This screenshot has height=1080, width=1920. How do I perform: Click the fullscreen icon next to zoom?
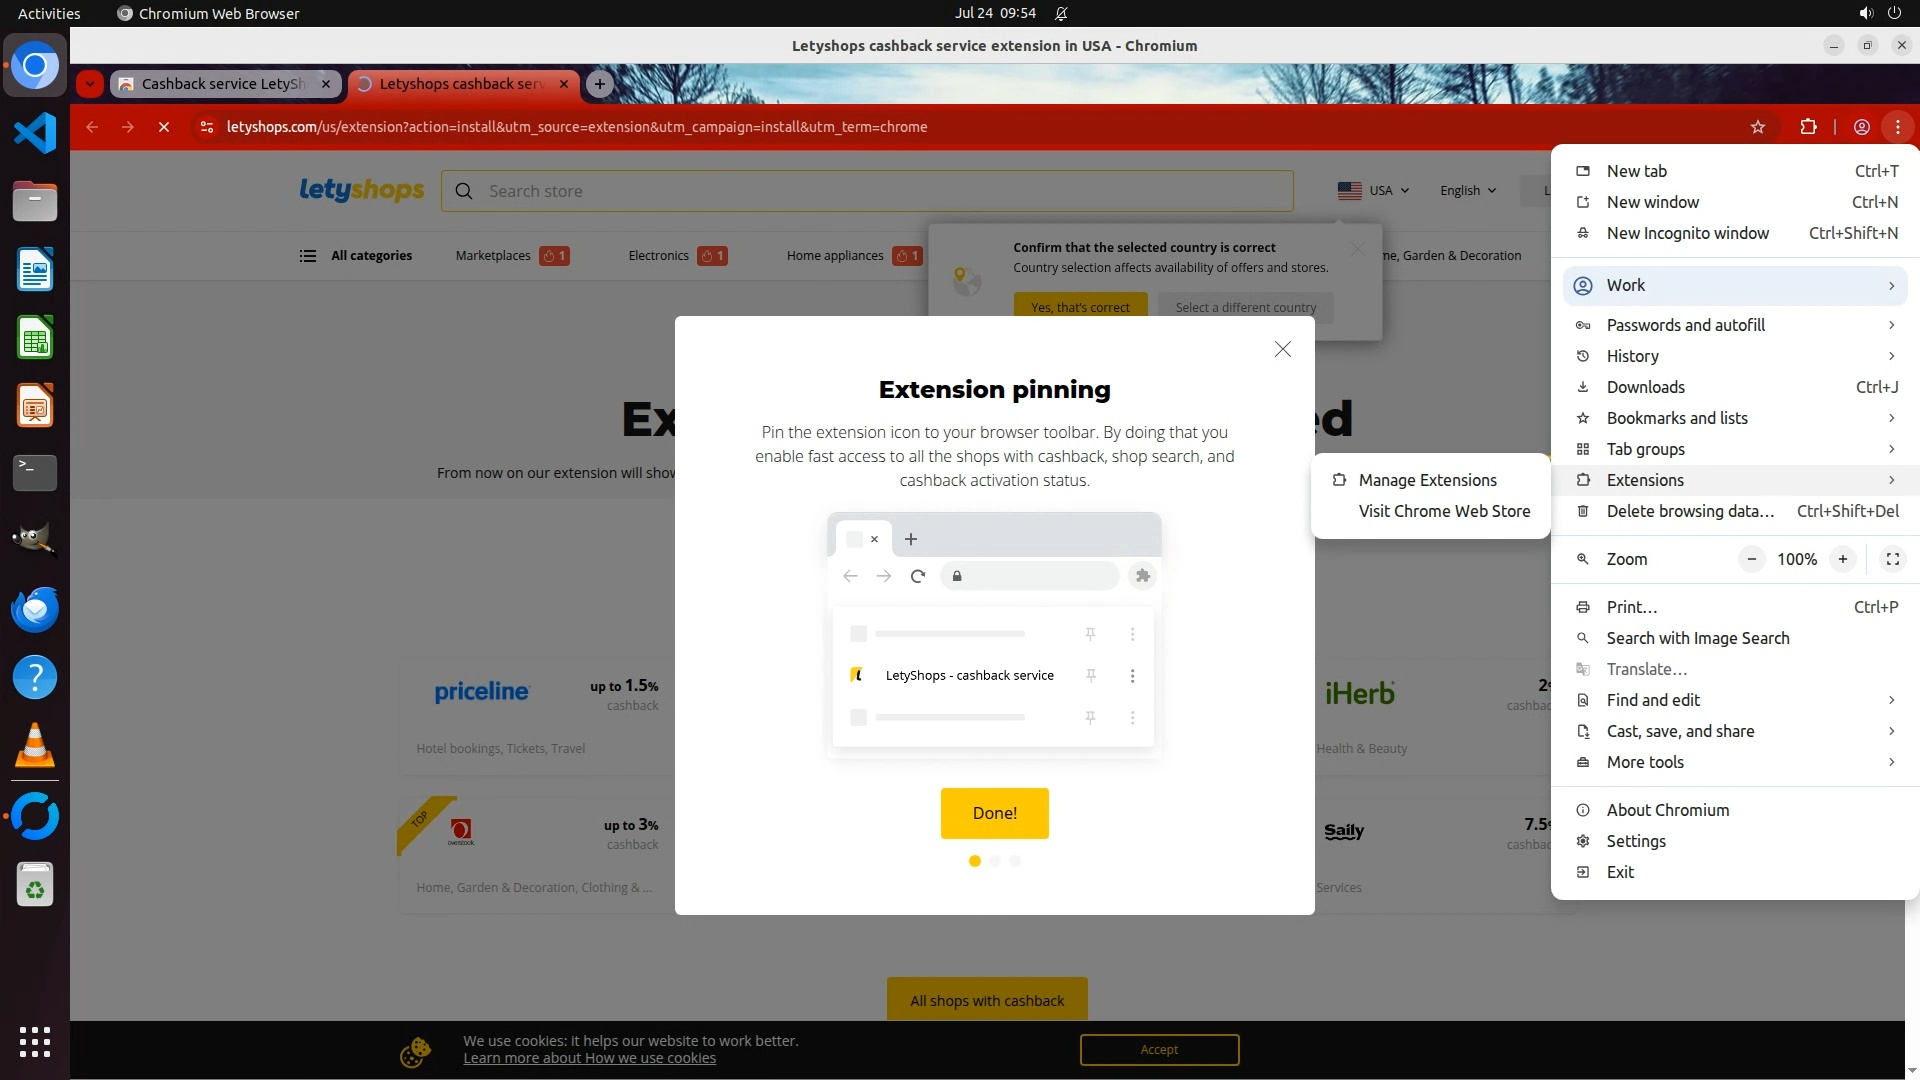tap(1892, 559)
